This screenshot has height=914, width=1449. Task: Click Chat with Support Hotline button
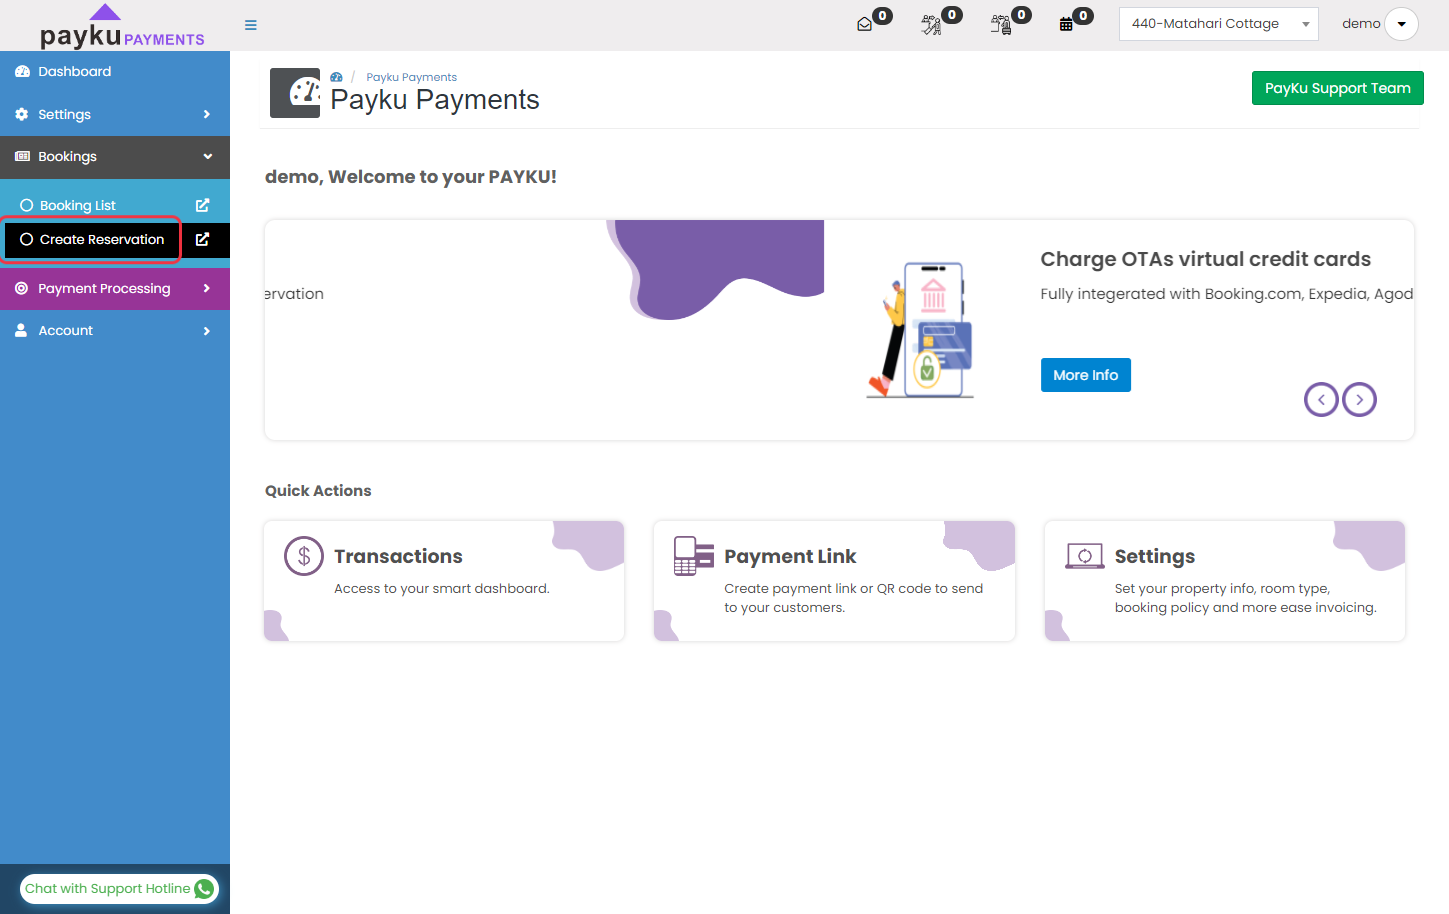point(119,889)
